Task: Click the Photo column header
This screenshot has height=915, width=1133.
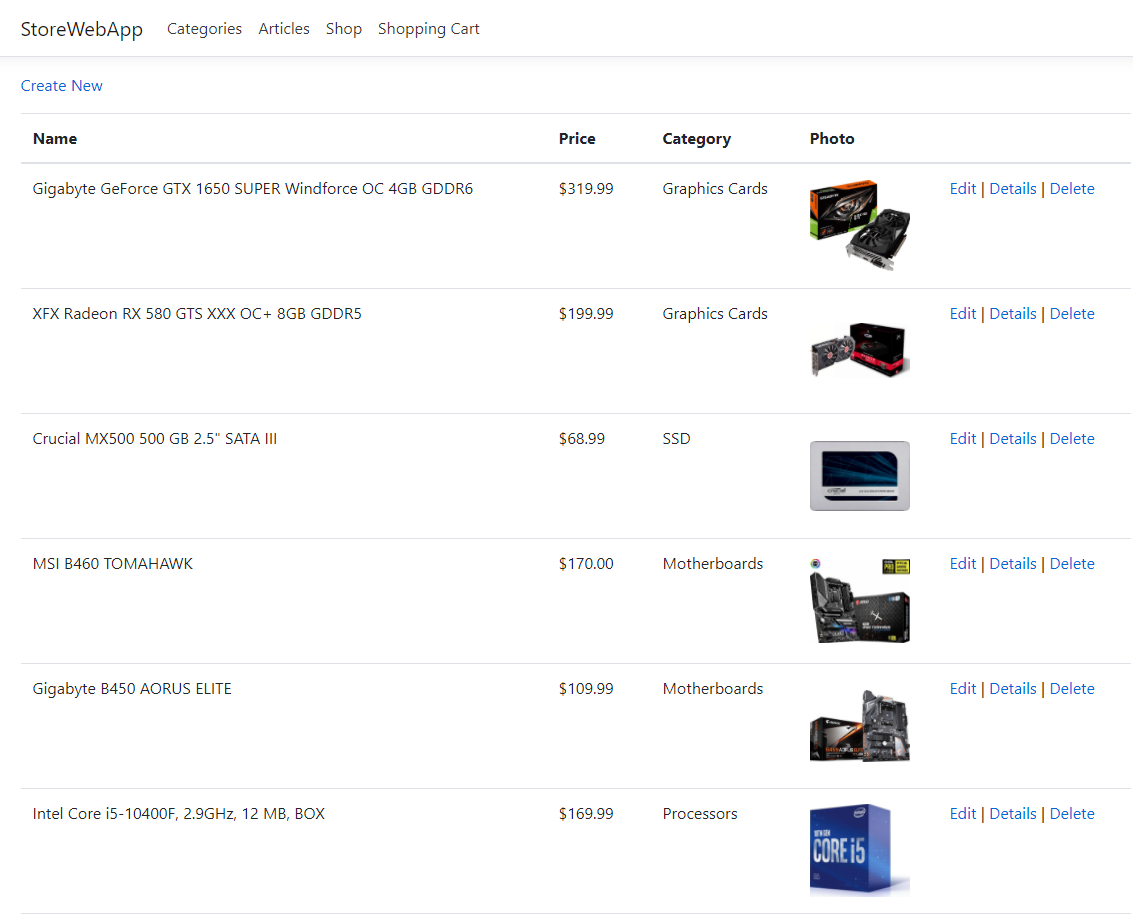Action: click(832, 139)
